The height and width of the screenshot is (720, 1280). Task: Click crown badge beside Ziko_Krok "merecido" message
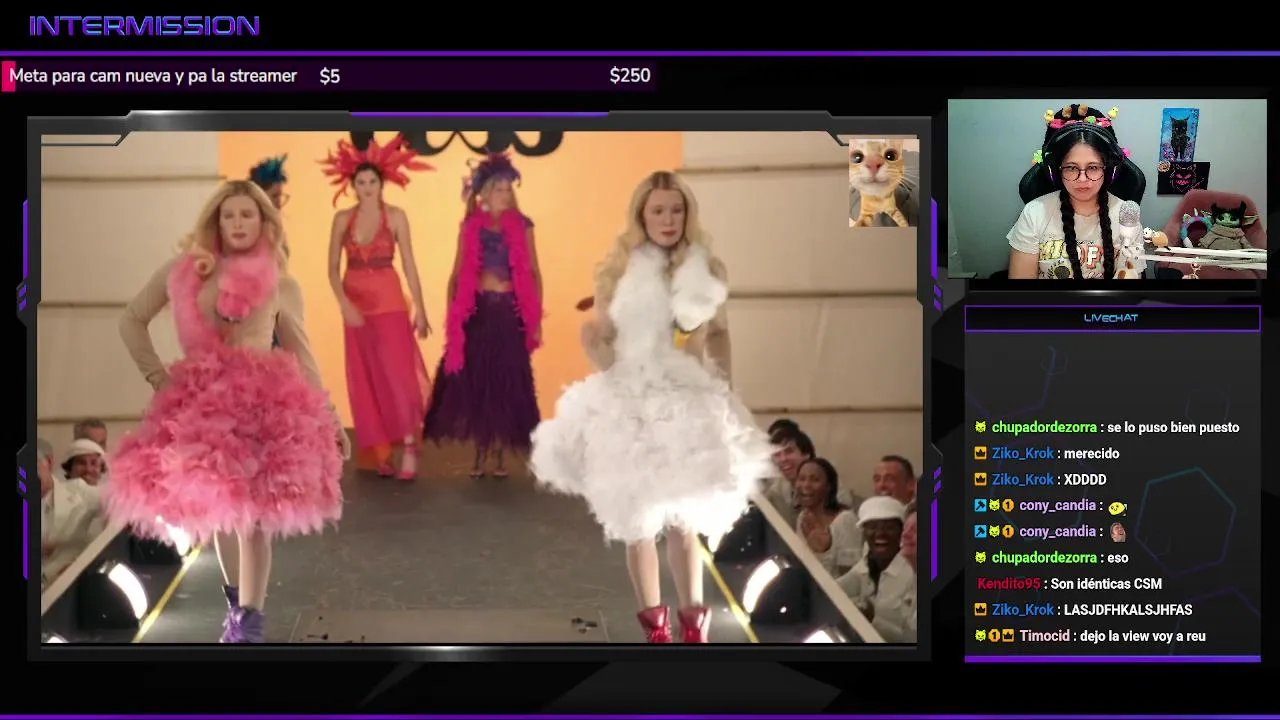pos(981,454)
